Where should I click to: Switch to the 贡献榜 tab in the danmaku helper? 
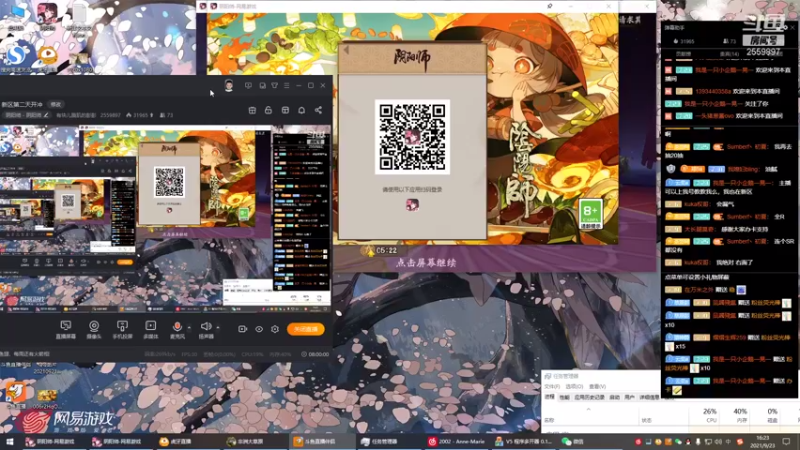(x=683, y=54)
